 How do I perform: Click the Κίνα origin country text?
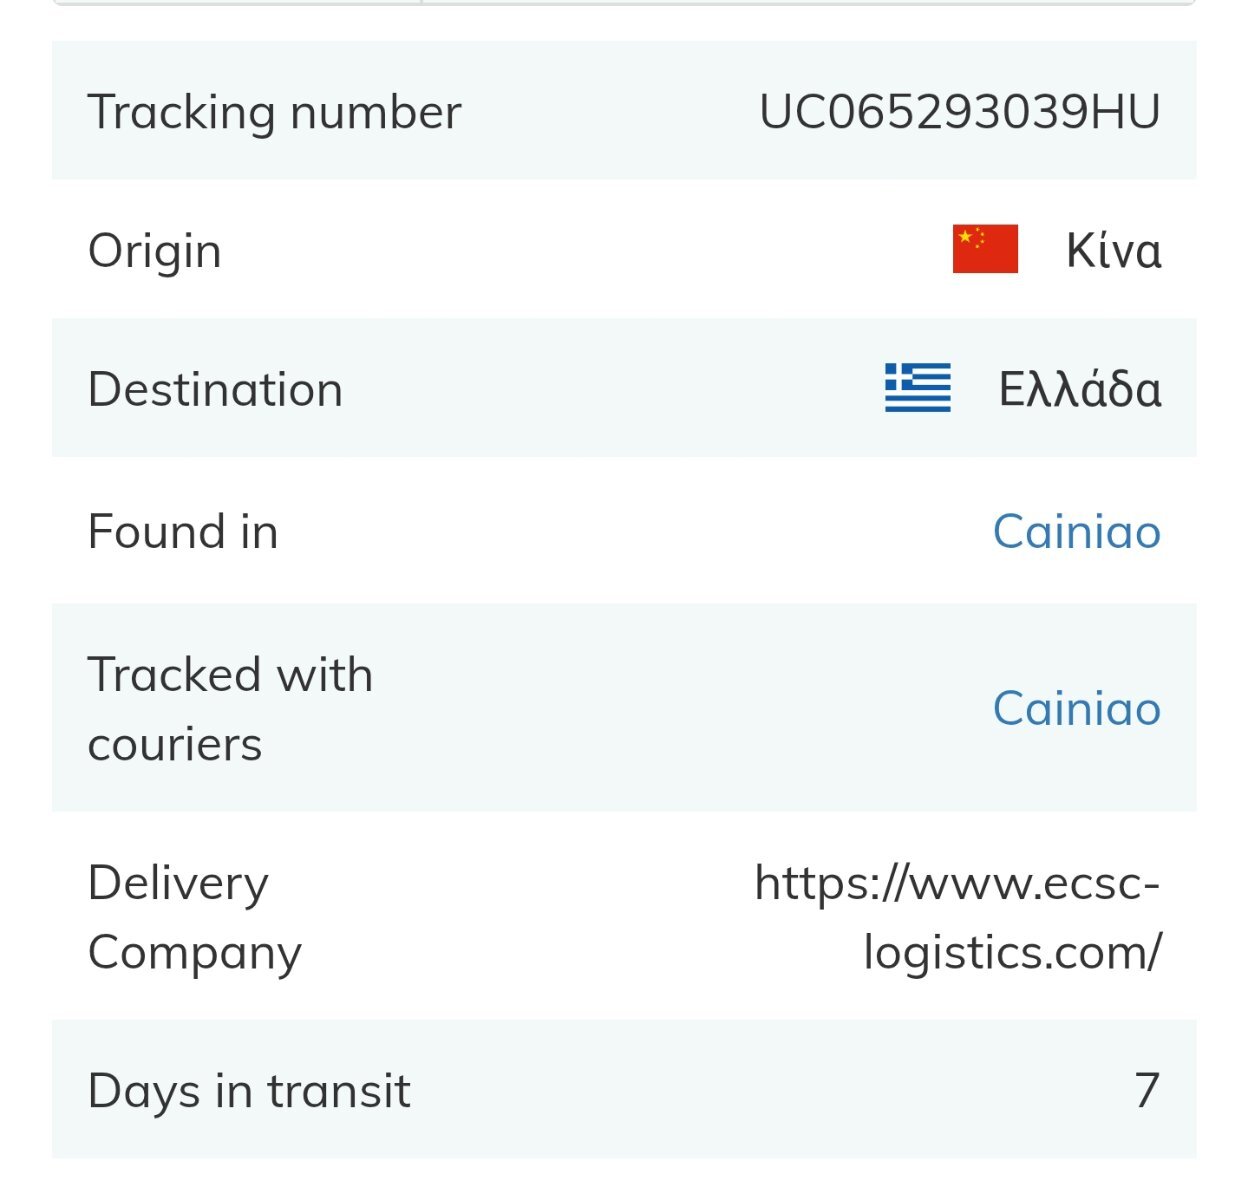pyautogui.click(x=1114, y=250)
